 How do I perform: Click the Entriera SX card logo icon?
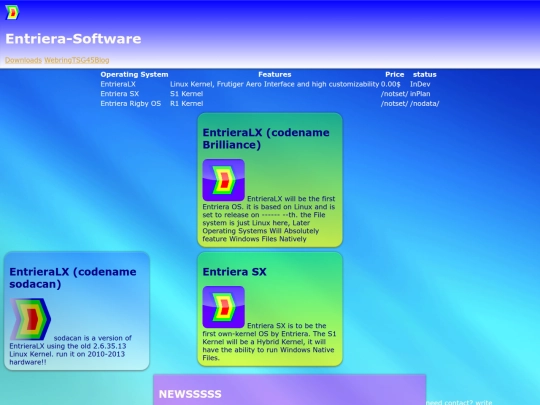tap(224, 307)
